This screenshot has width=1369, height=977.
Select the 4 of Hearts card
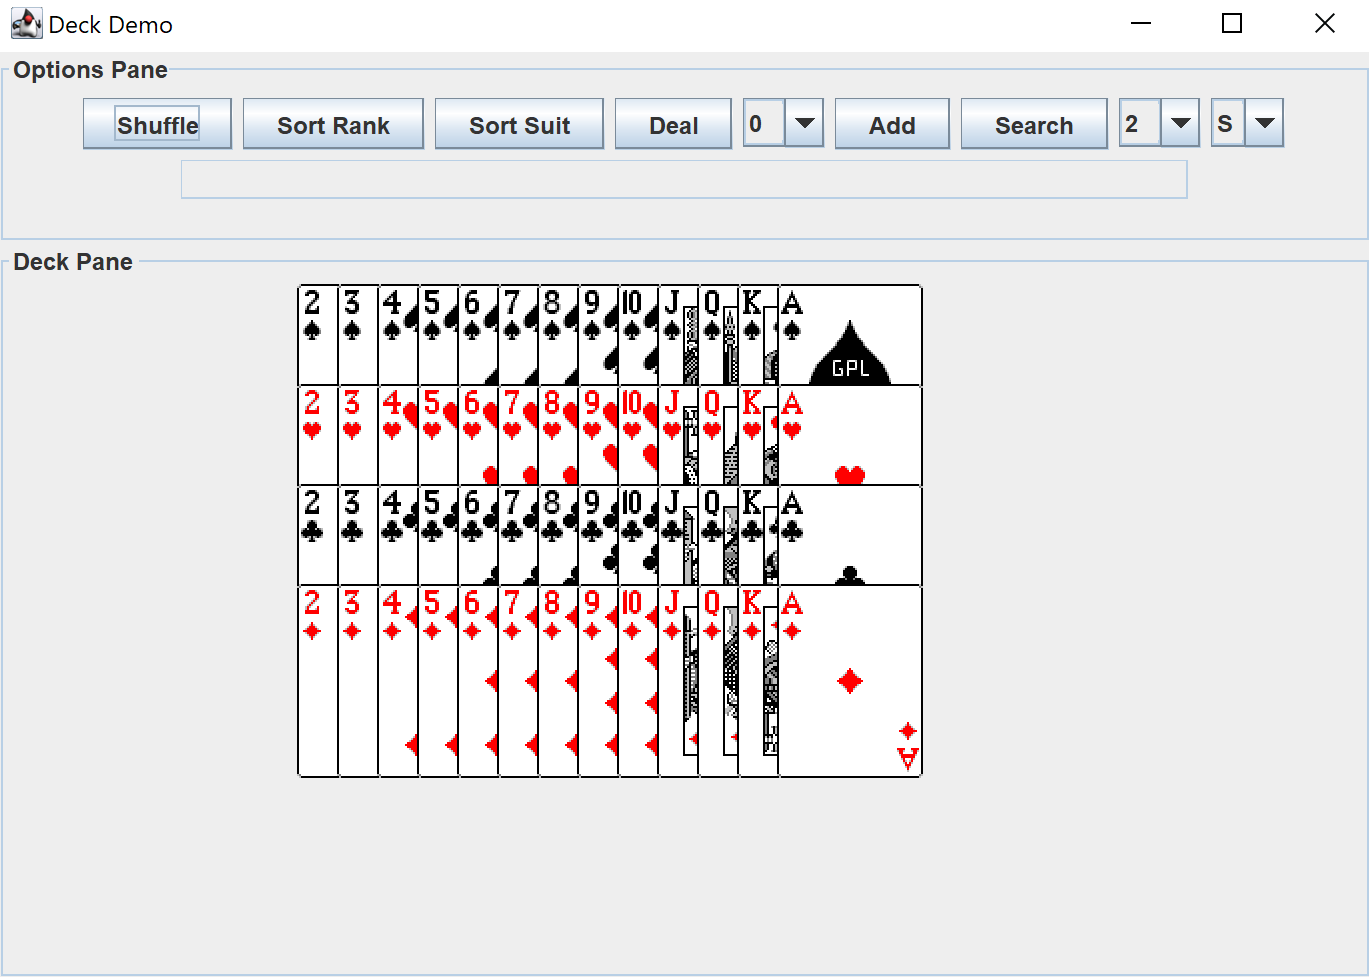[398, 435]
